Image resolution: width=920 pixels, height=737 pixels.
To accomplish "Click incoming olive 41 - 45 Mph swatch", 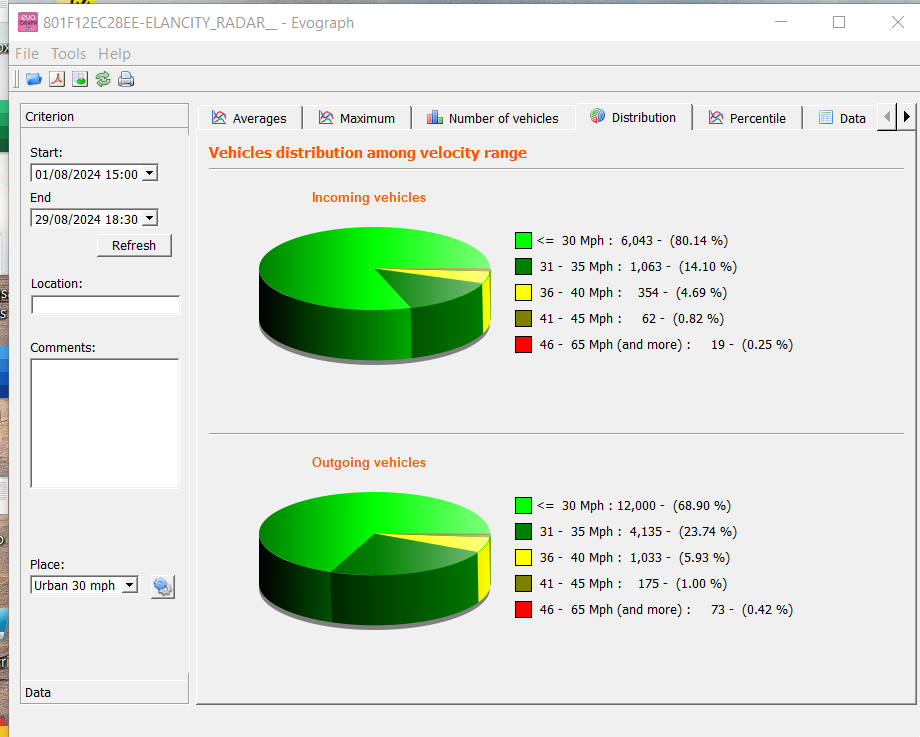I will point(523,319).
